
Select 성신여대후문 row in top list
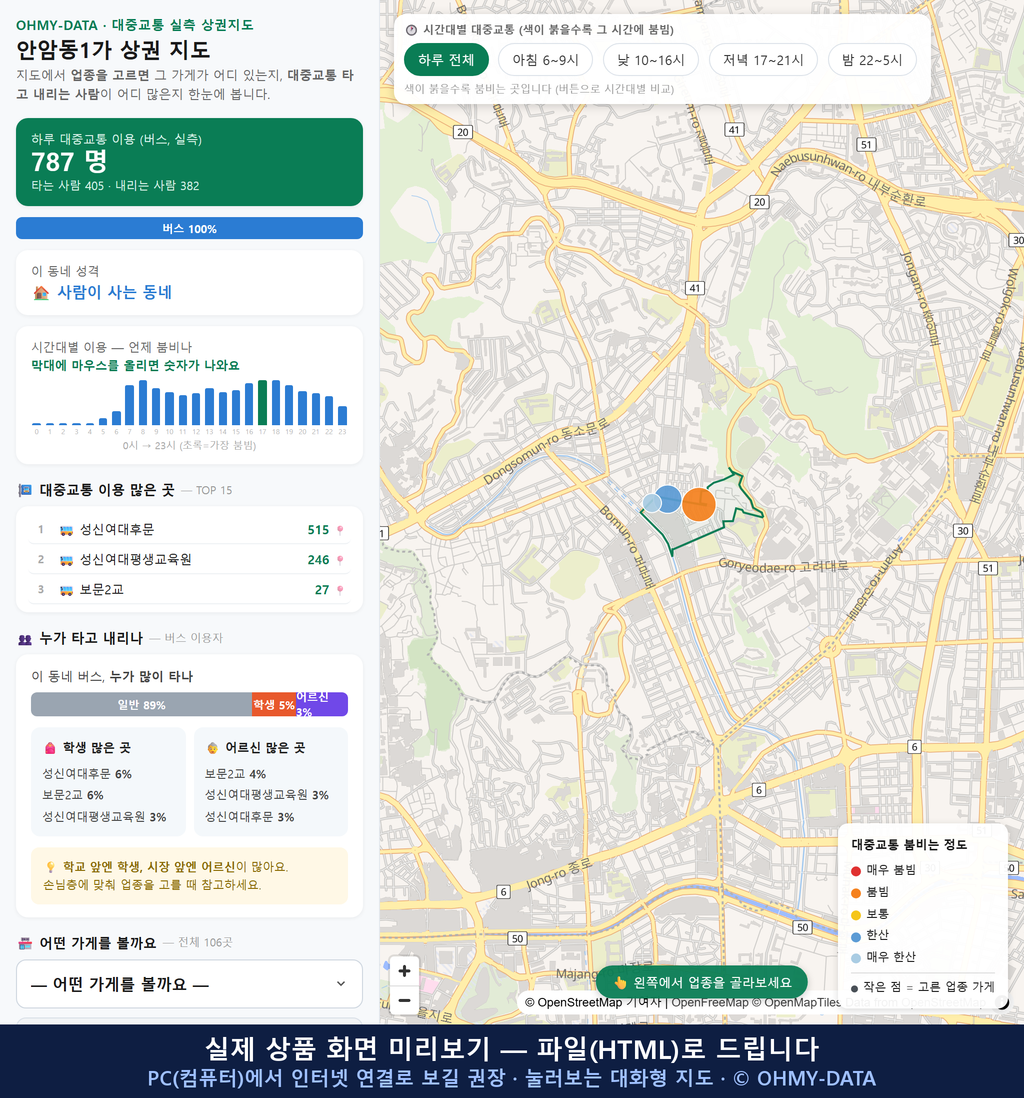189,529
